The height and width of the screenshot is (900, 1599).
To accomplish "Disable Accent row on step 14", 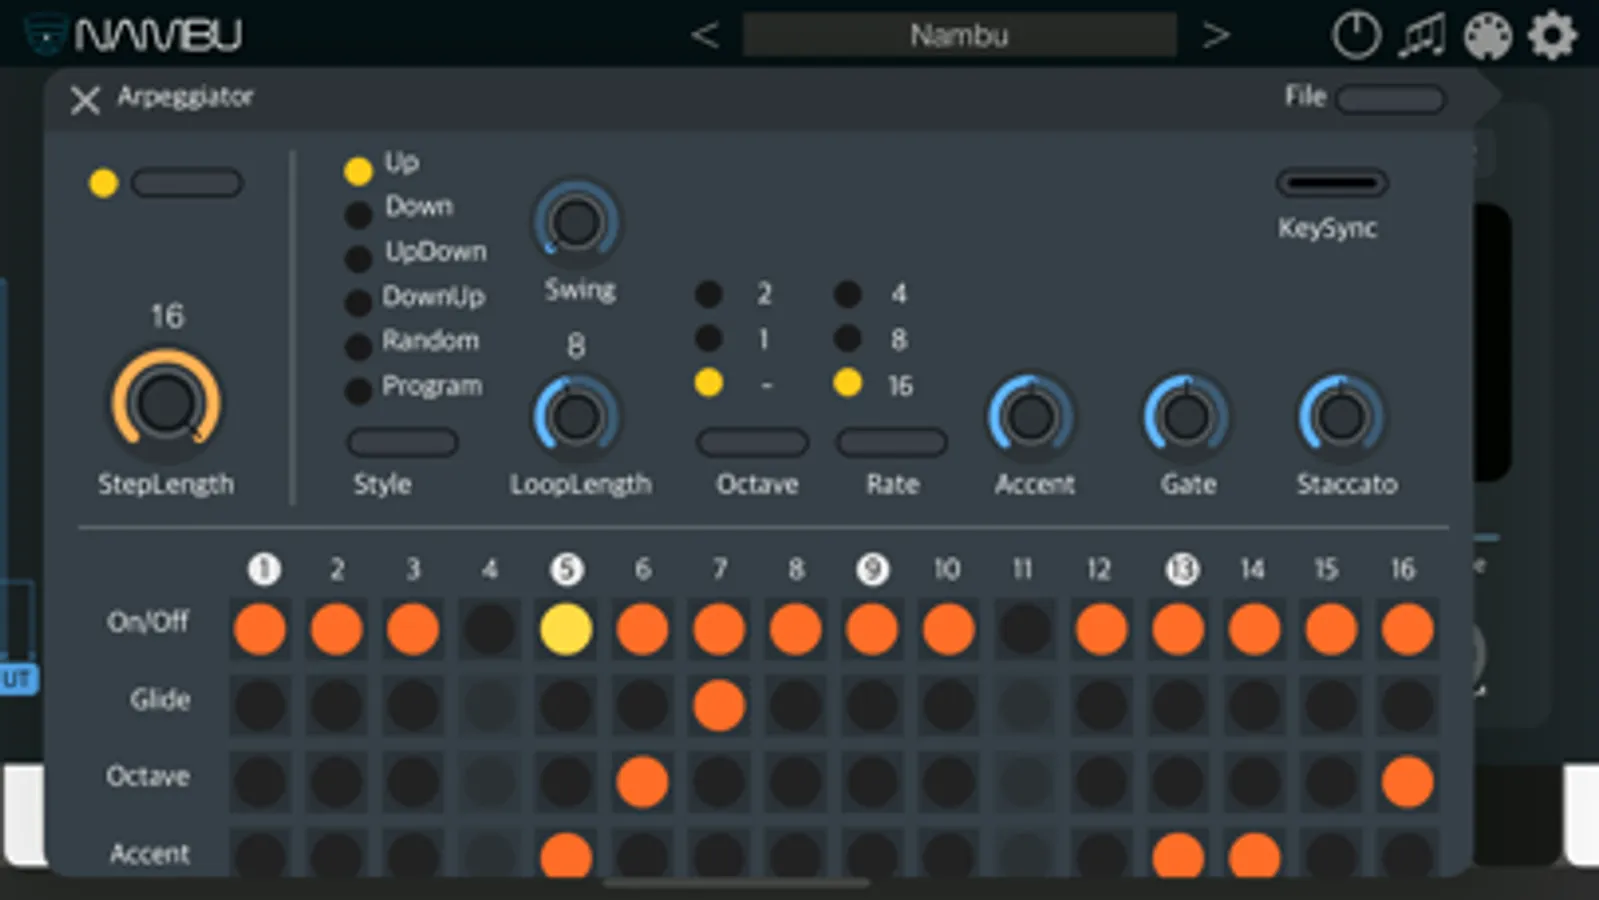I will coord(1254,855).
